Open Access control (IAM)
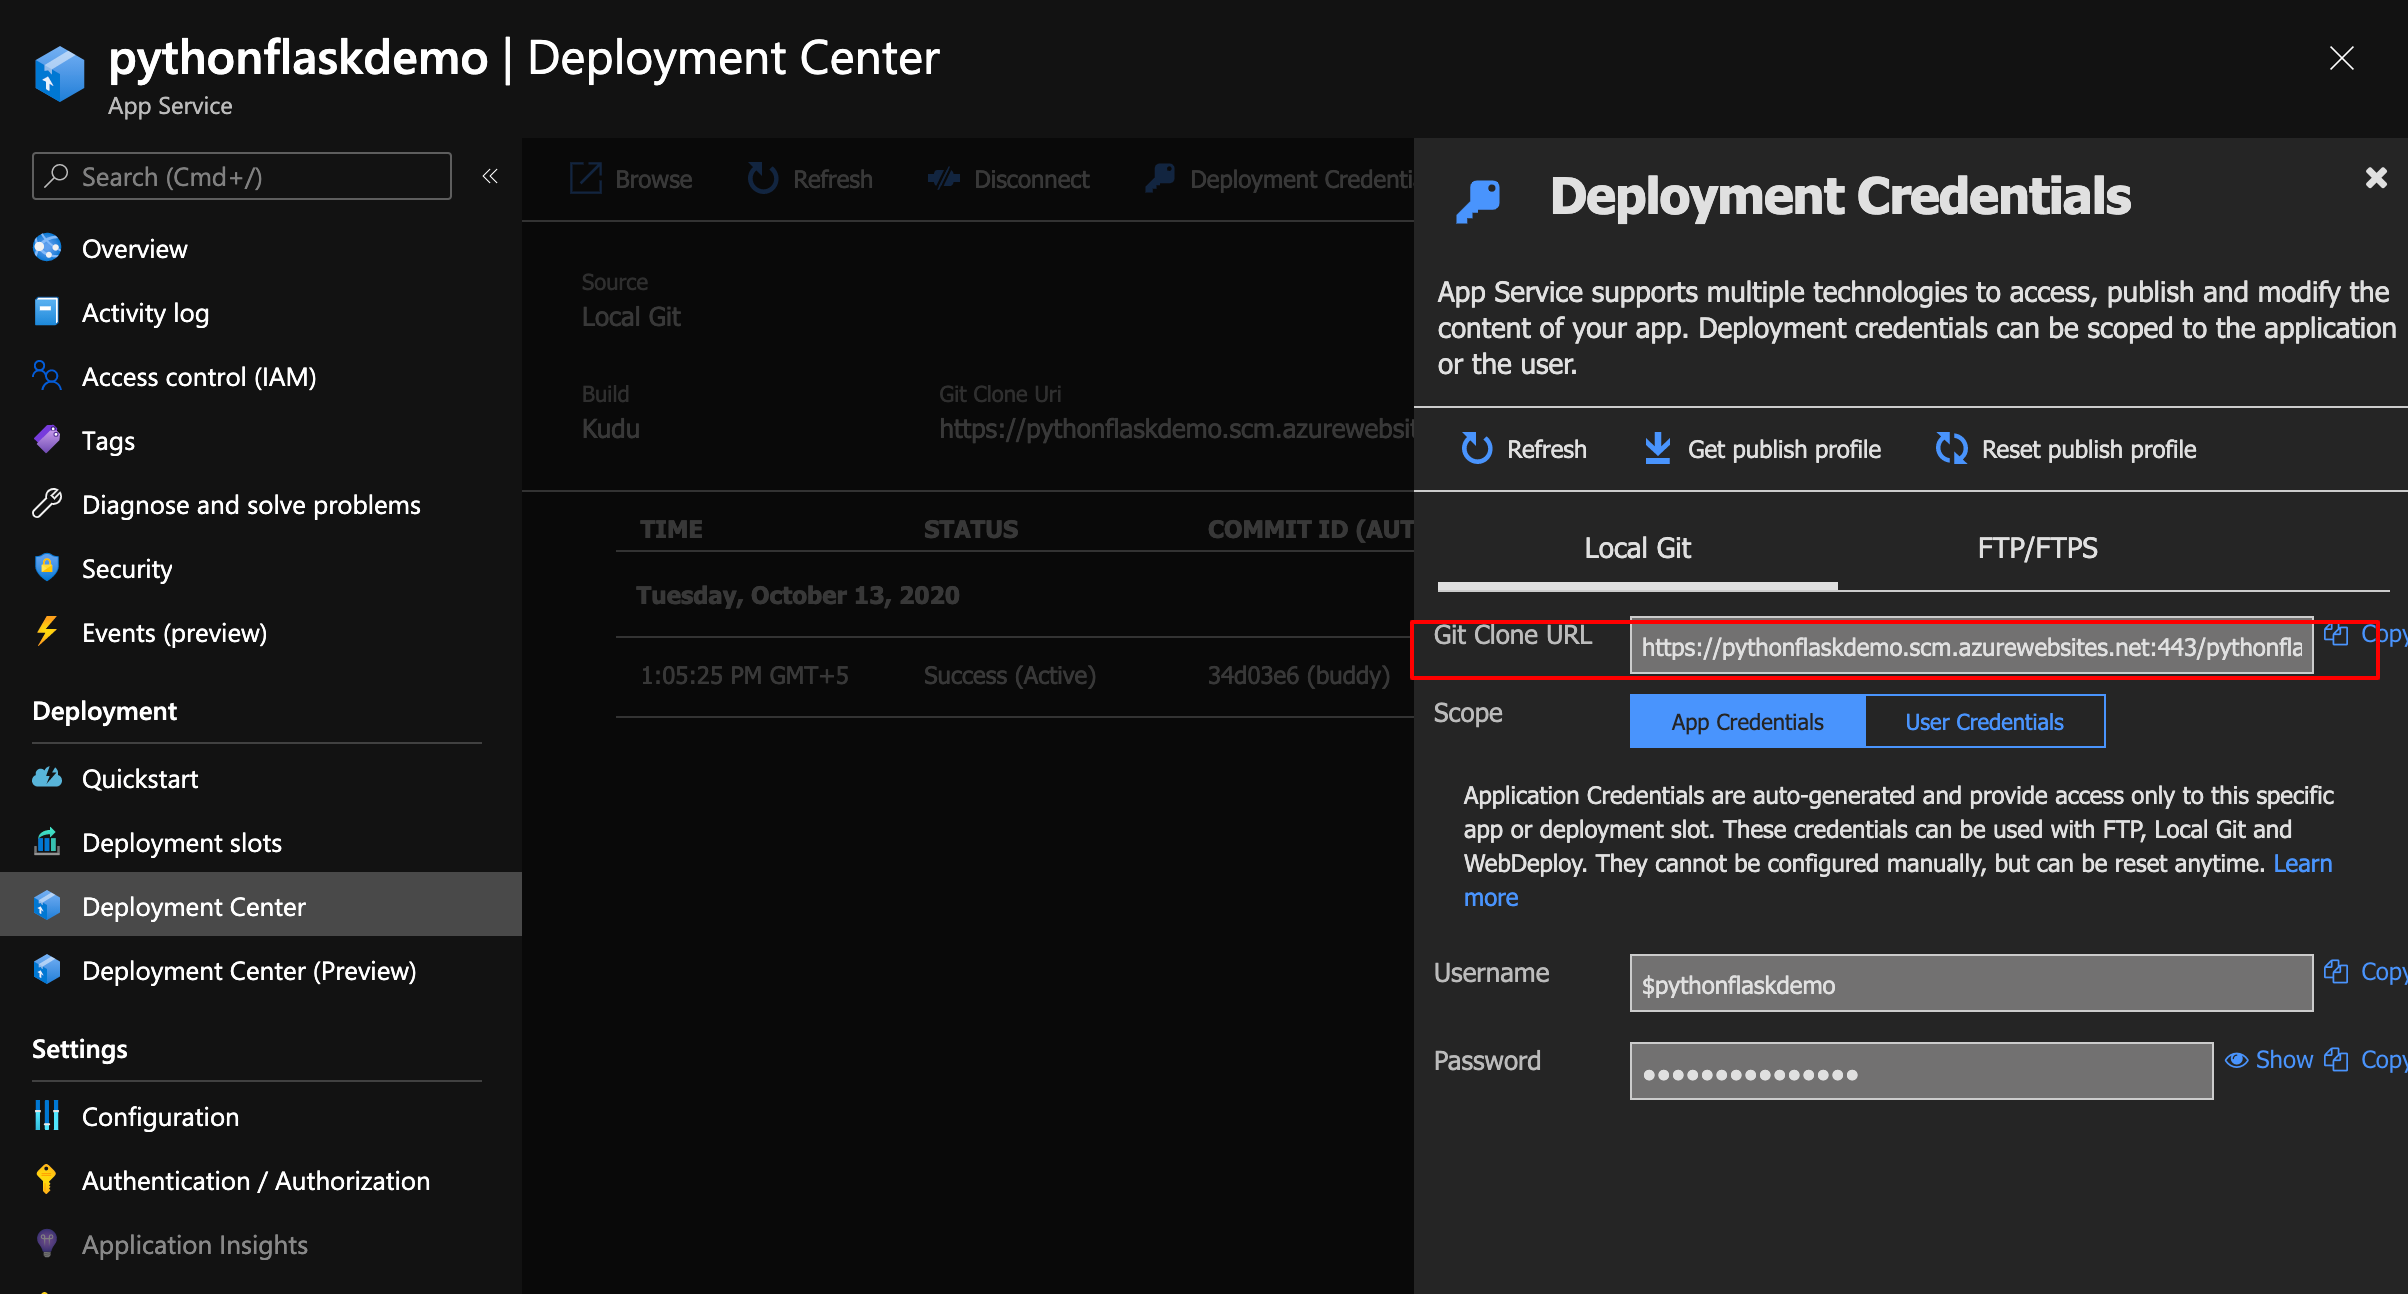 [199, 377]
